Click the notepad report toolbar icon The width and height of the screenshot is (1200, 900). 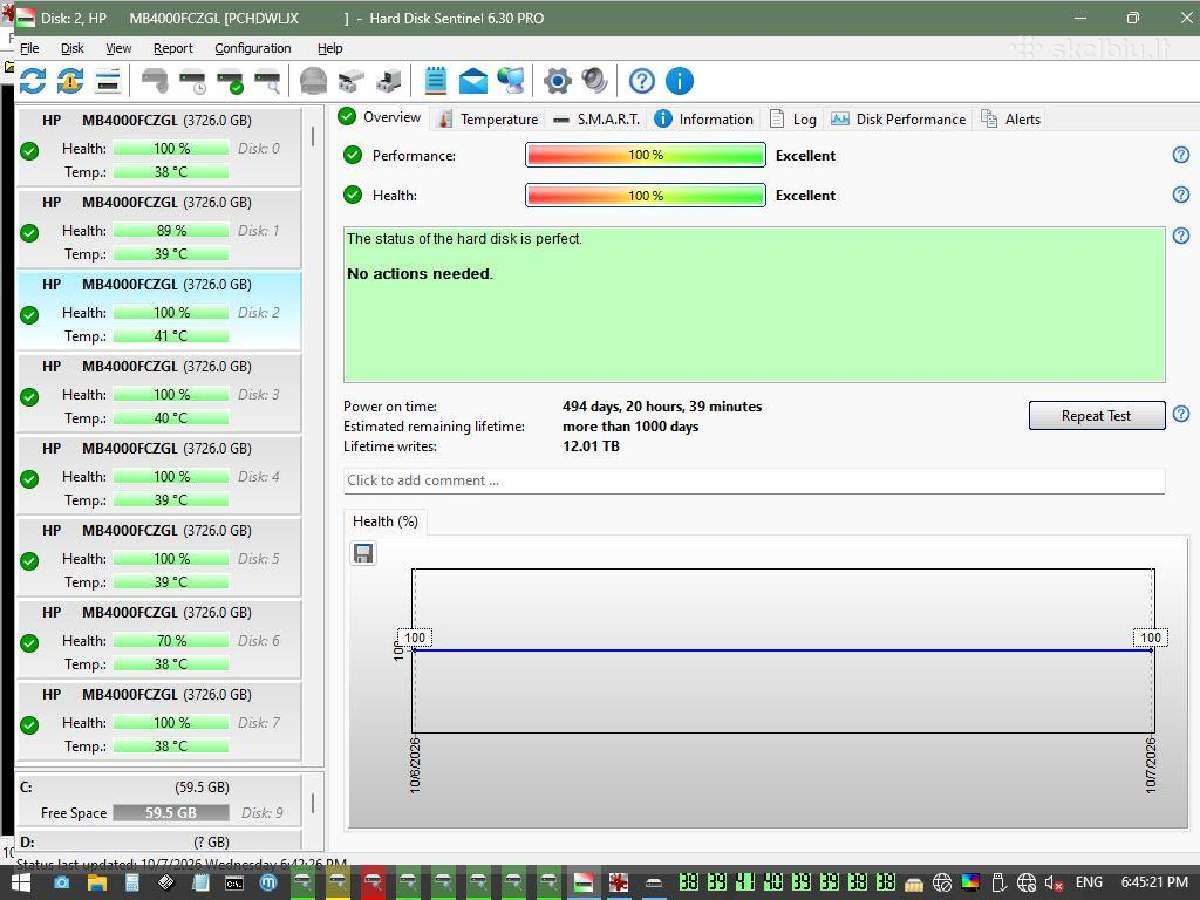click(435, 81)
